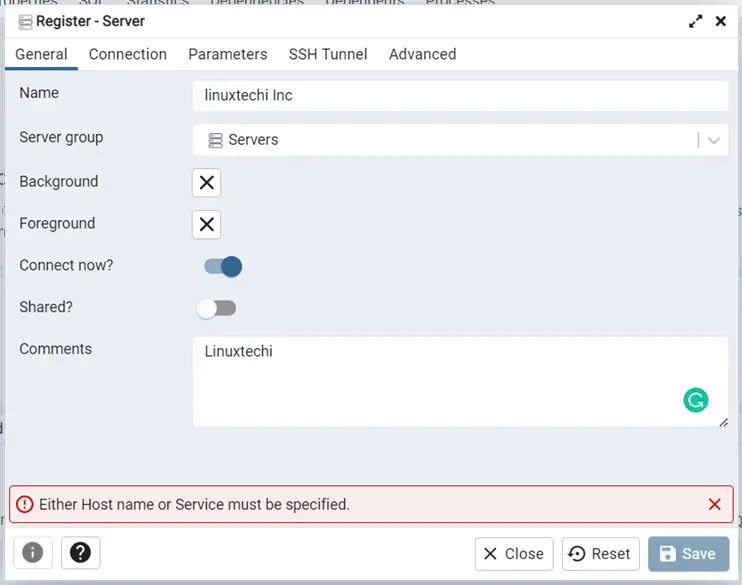Click the red error alert icon

(24, 505)
